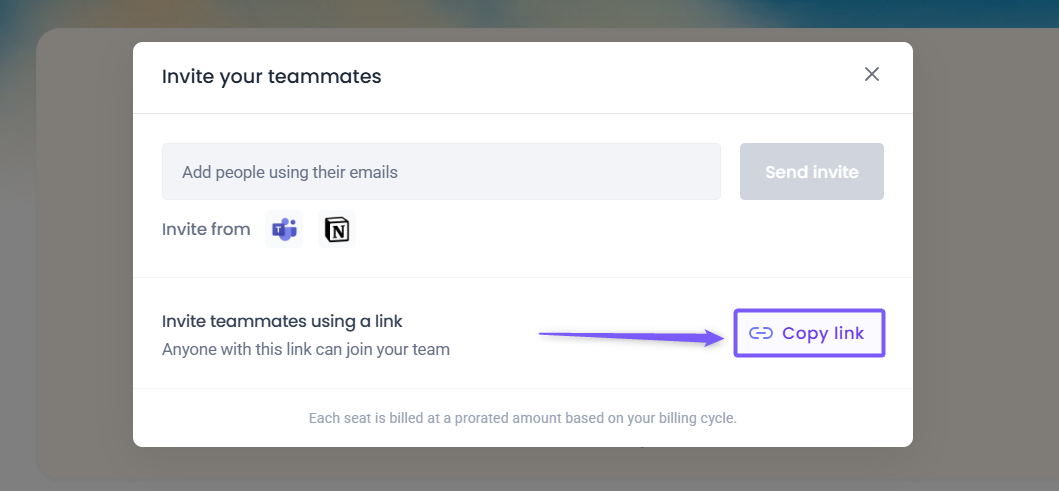Click the purple arrow annotation
Viewport: 1059px width, 491px height.
[632, 335]
